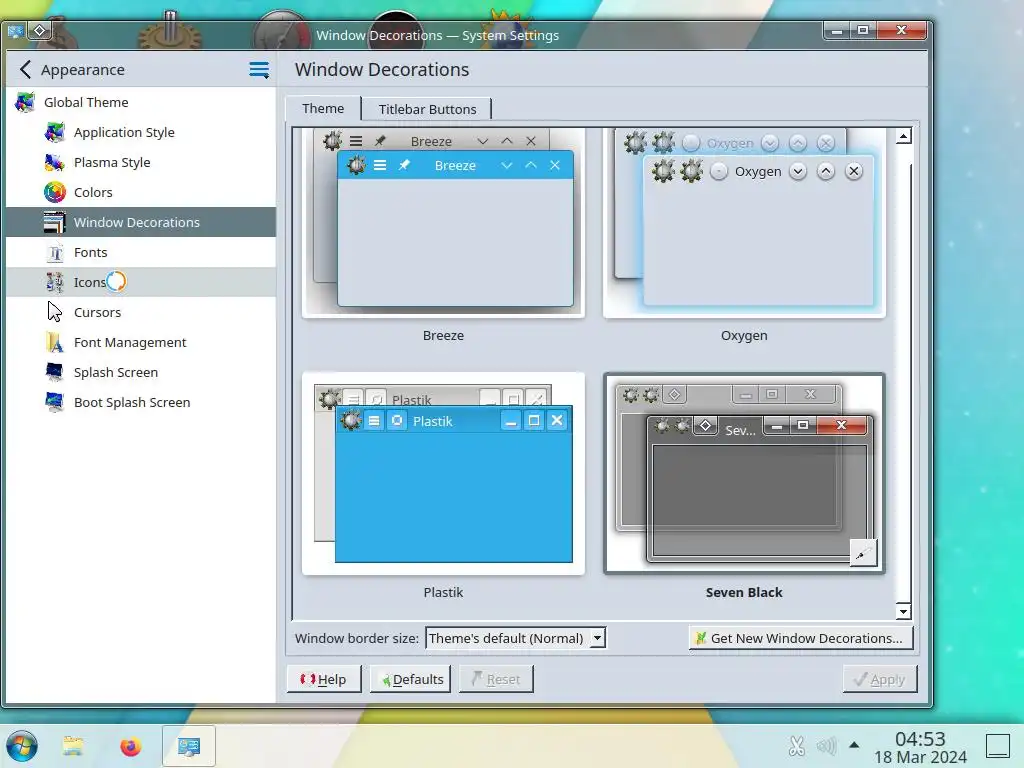Click the Global Theme icon
Image resolution: width=1024 pixels, height=768 pixels.
coord(25,103)
